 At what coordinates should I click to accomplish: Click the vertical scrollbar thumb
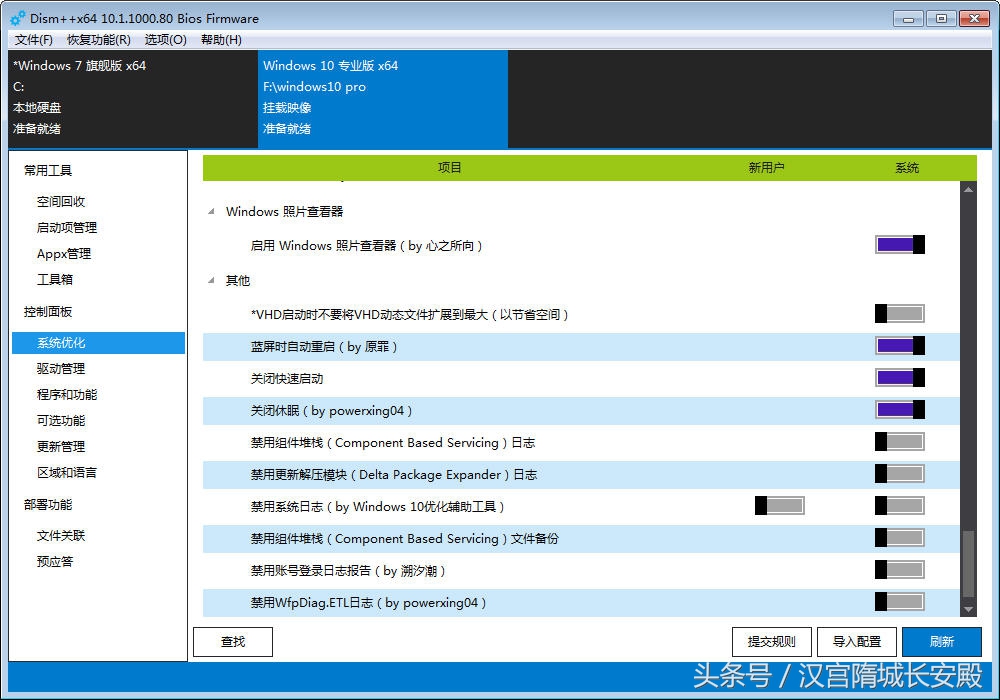pyautogui.click(x=968, y=564)
